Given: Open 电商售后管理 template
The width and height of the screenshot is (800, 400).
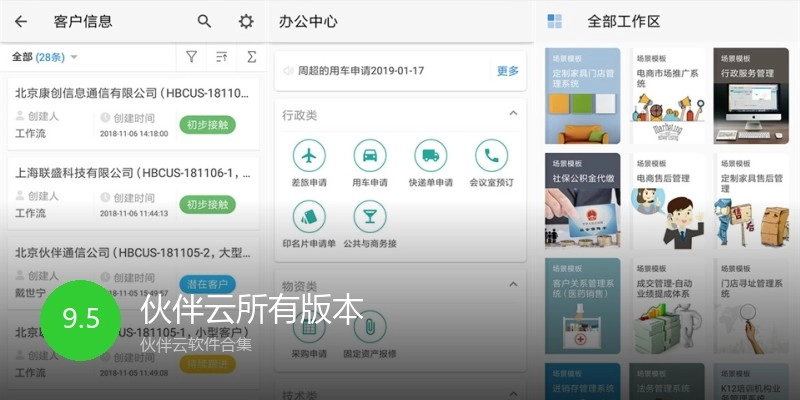Looking at the screenshot, I should point(667,201).
